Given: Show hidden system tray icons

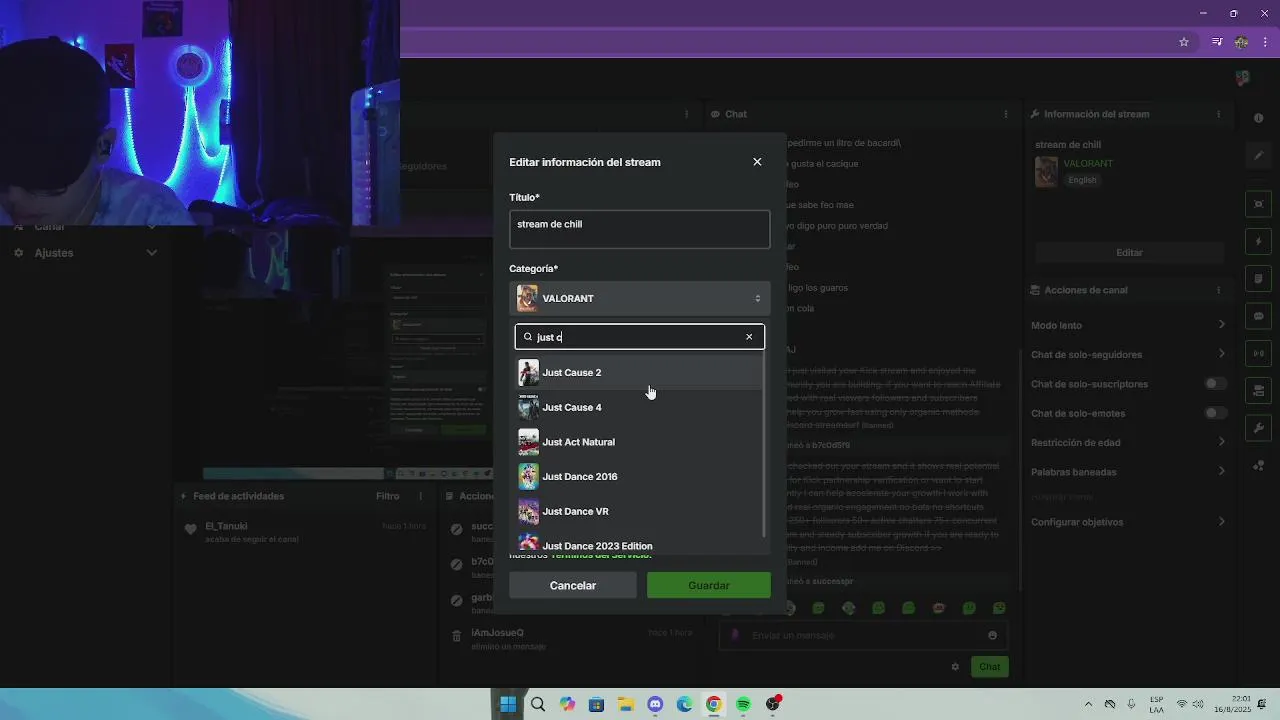Looking at the screenshot, I should pos(1088,704).
